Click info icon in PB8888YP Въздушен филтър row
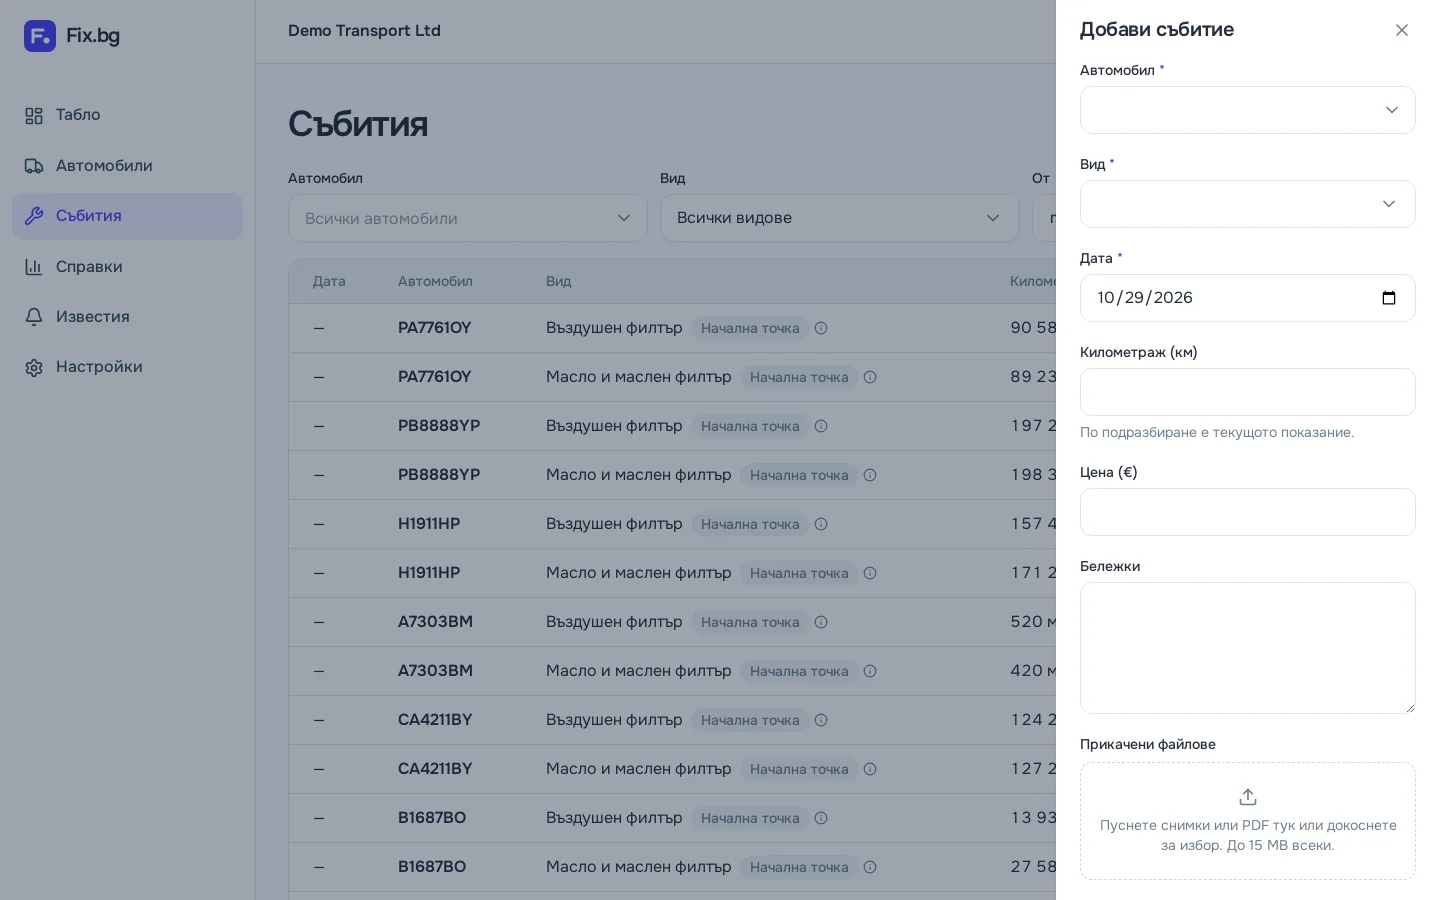 coord(821,426)
